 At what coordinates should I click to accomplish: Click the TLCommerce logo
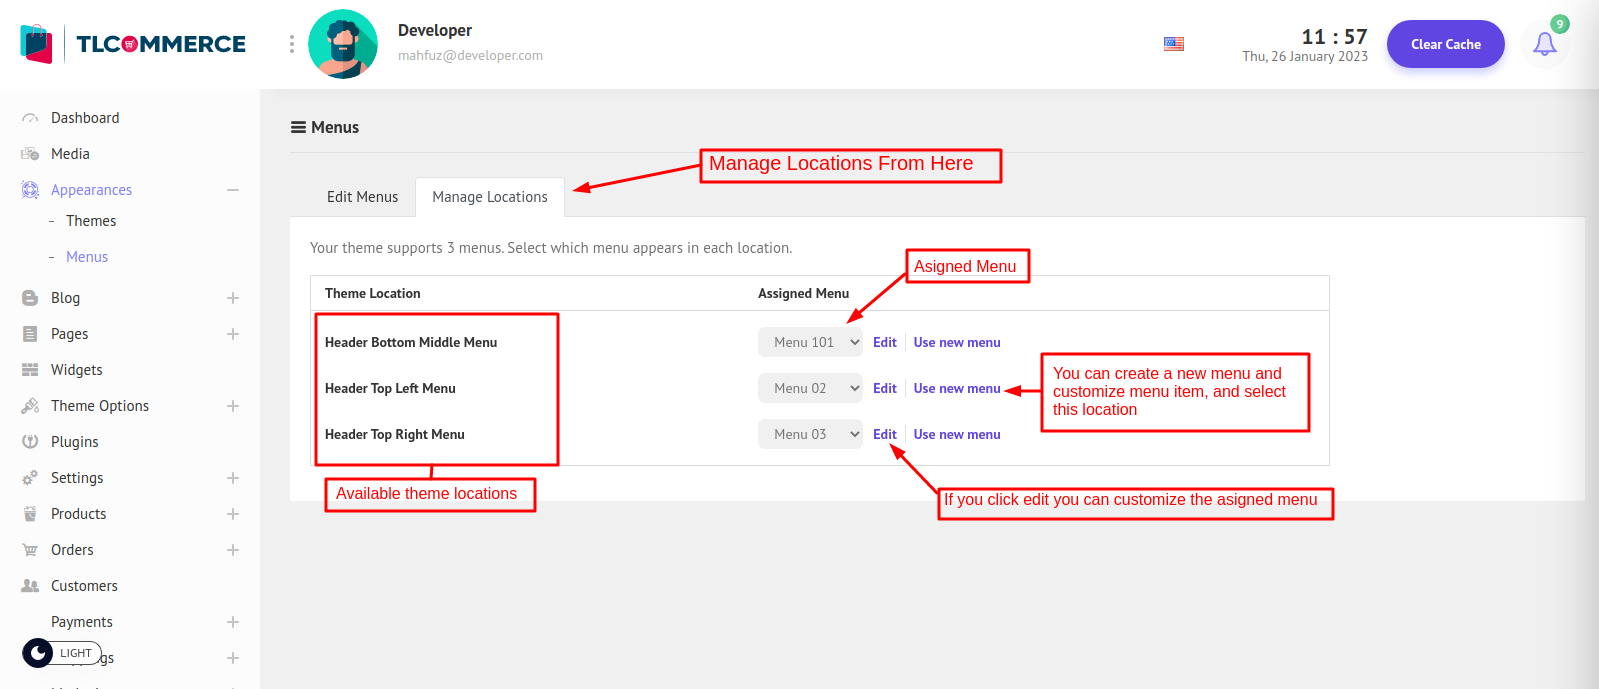pos(133,44)
